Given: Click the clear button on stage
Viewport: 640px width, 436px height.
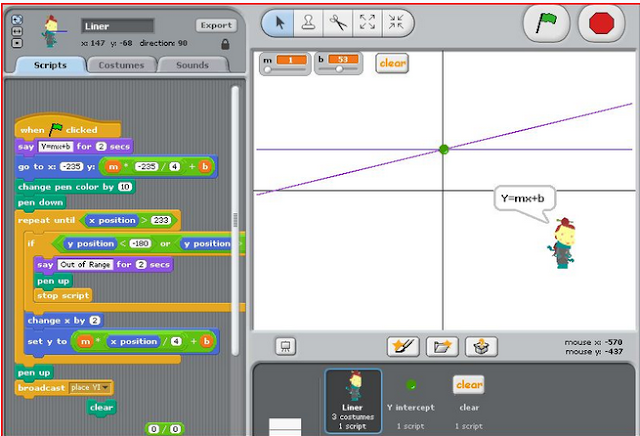Looking at the screenshot, I should click(392, 63).
